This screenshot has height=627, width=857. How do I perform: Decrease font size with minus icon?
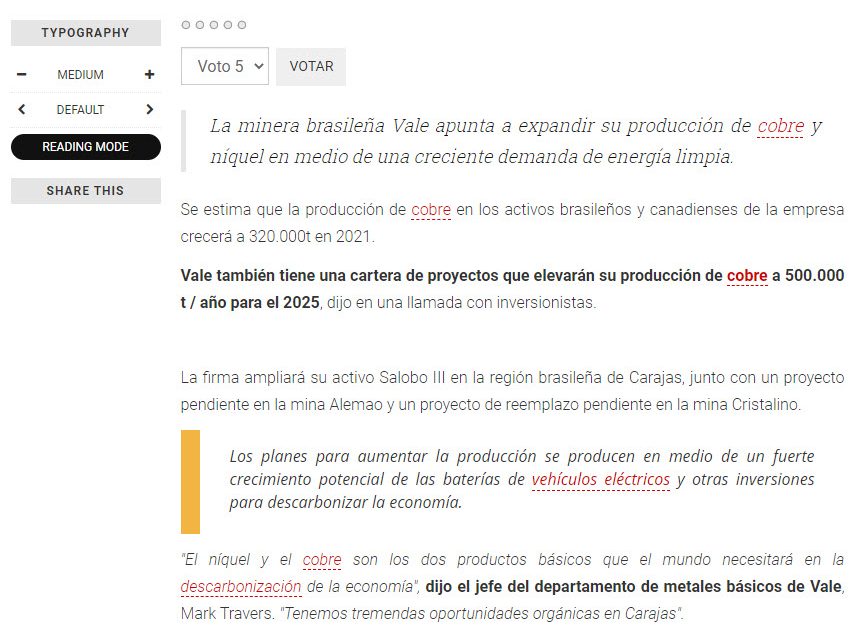click(22, 75)
